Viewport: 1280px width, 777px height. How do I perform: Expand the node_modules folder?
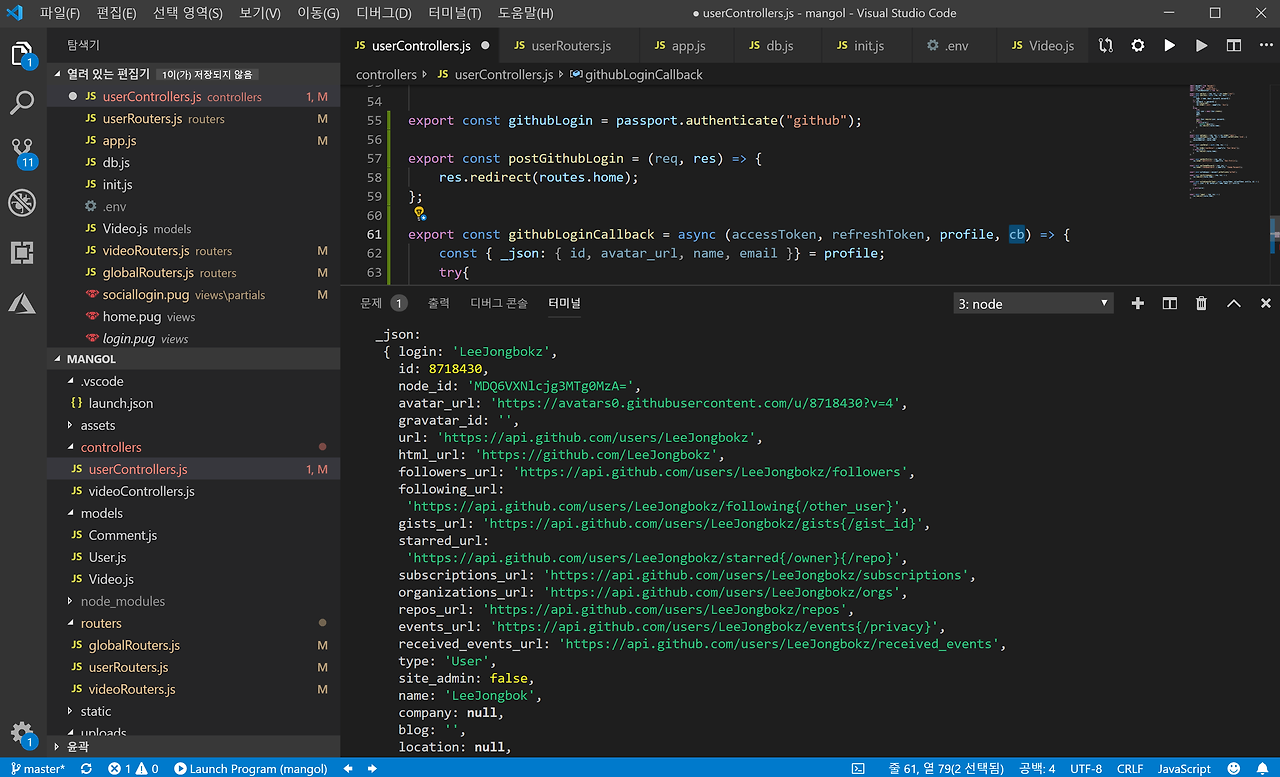pos(122,601)
